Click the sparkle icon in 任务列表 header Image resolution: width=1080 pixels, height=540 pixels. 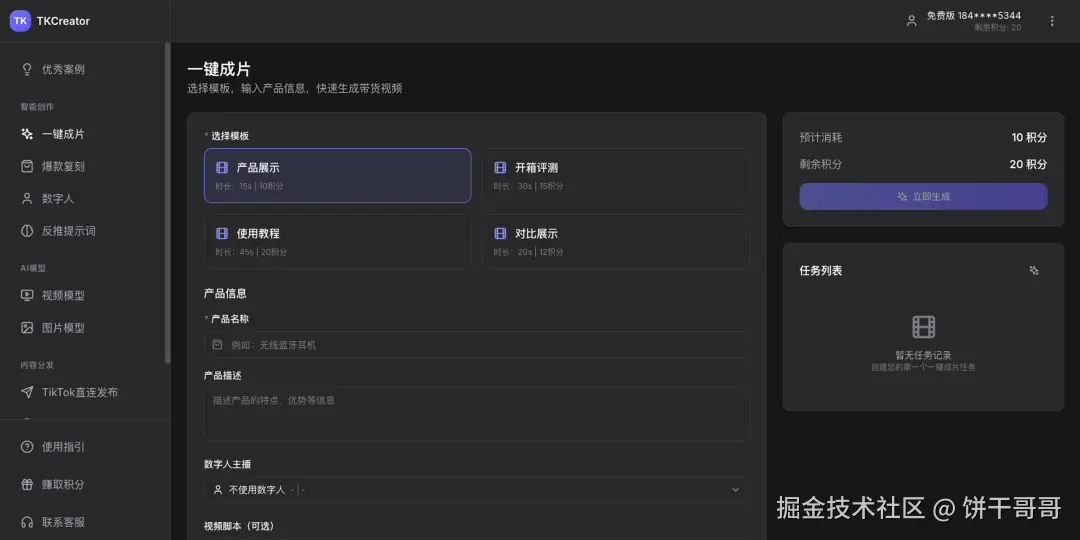(x=1034, y=271)
